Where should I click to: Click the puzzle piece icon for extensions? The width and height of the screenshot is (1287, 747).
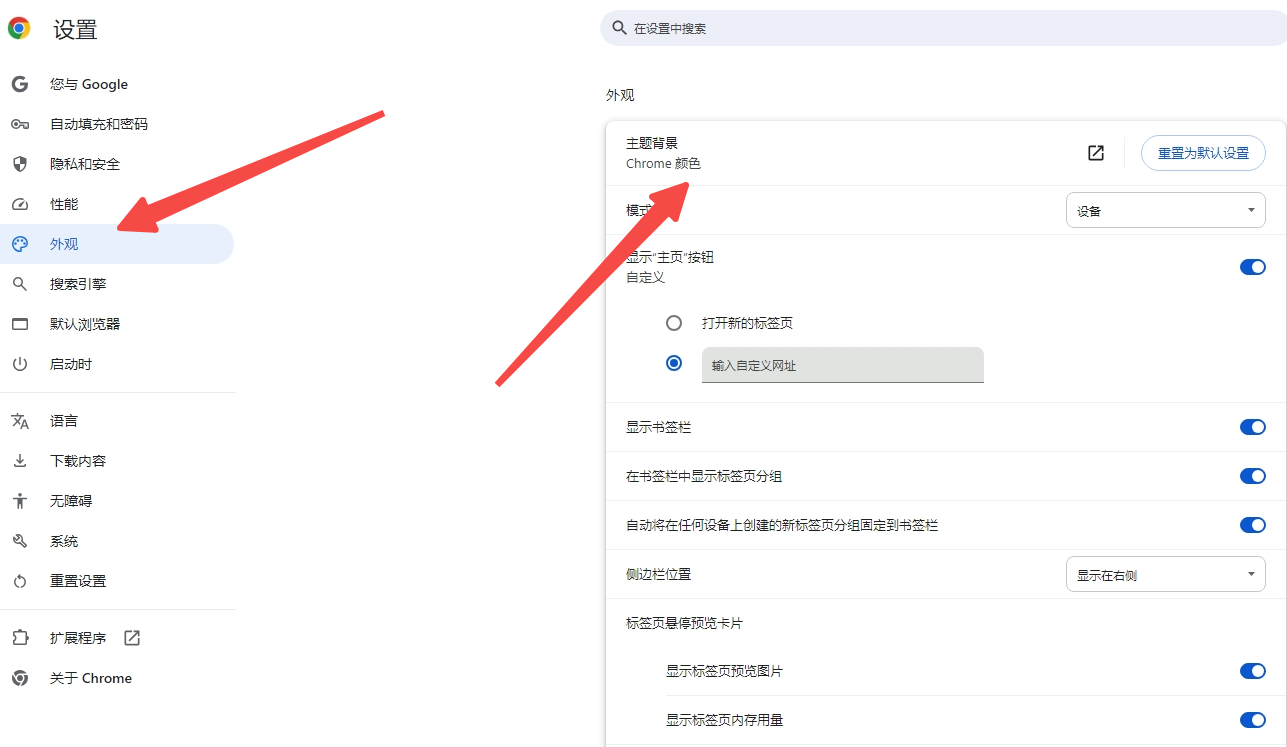click(20, 638)
